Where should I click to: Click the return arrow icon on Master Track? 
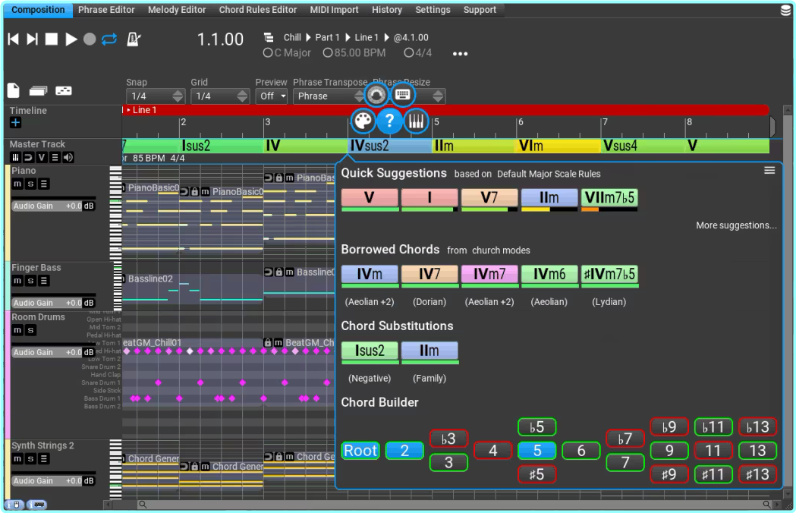(28, 157)
